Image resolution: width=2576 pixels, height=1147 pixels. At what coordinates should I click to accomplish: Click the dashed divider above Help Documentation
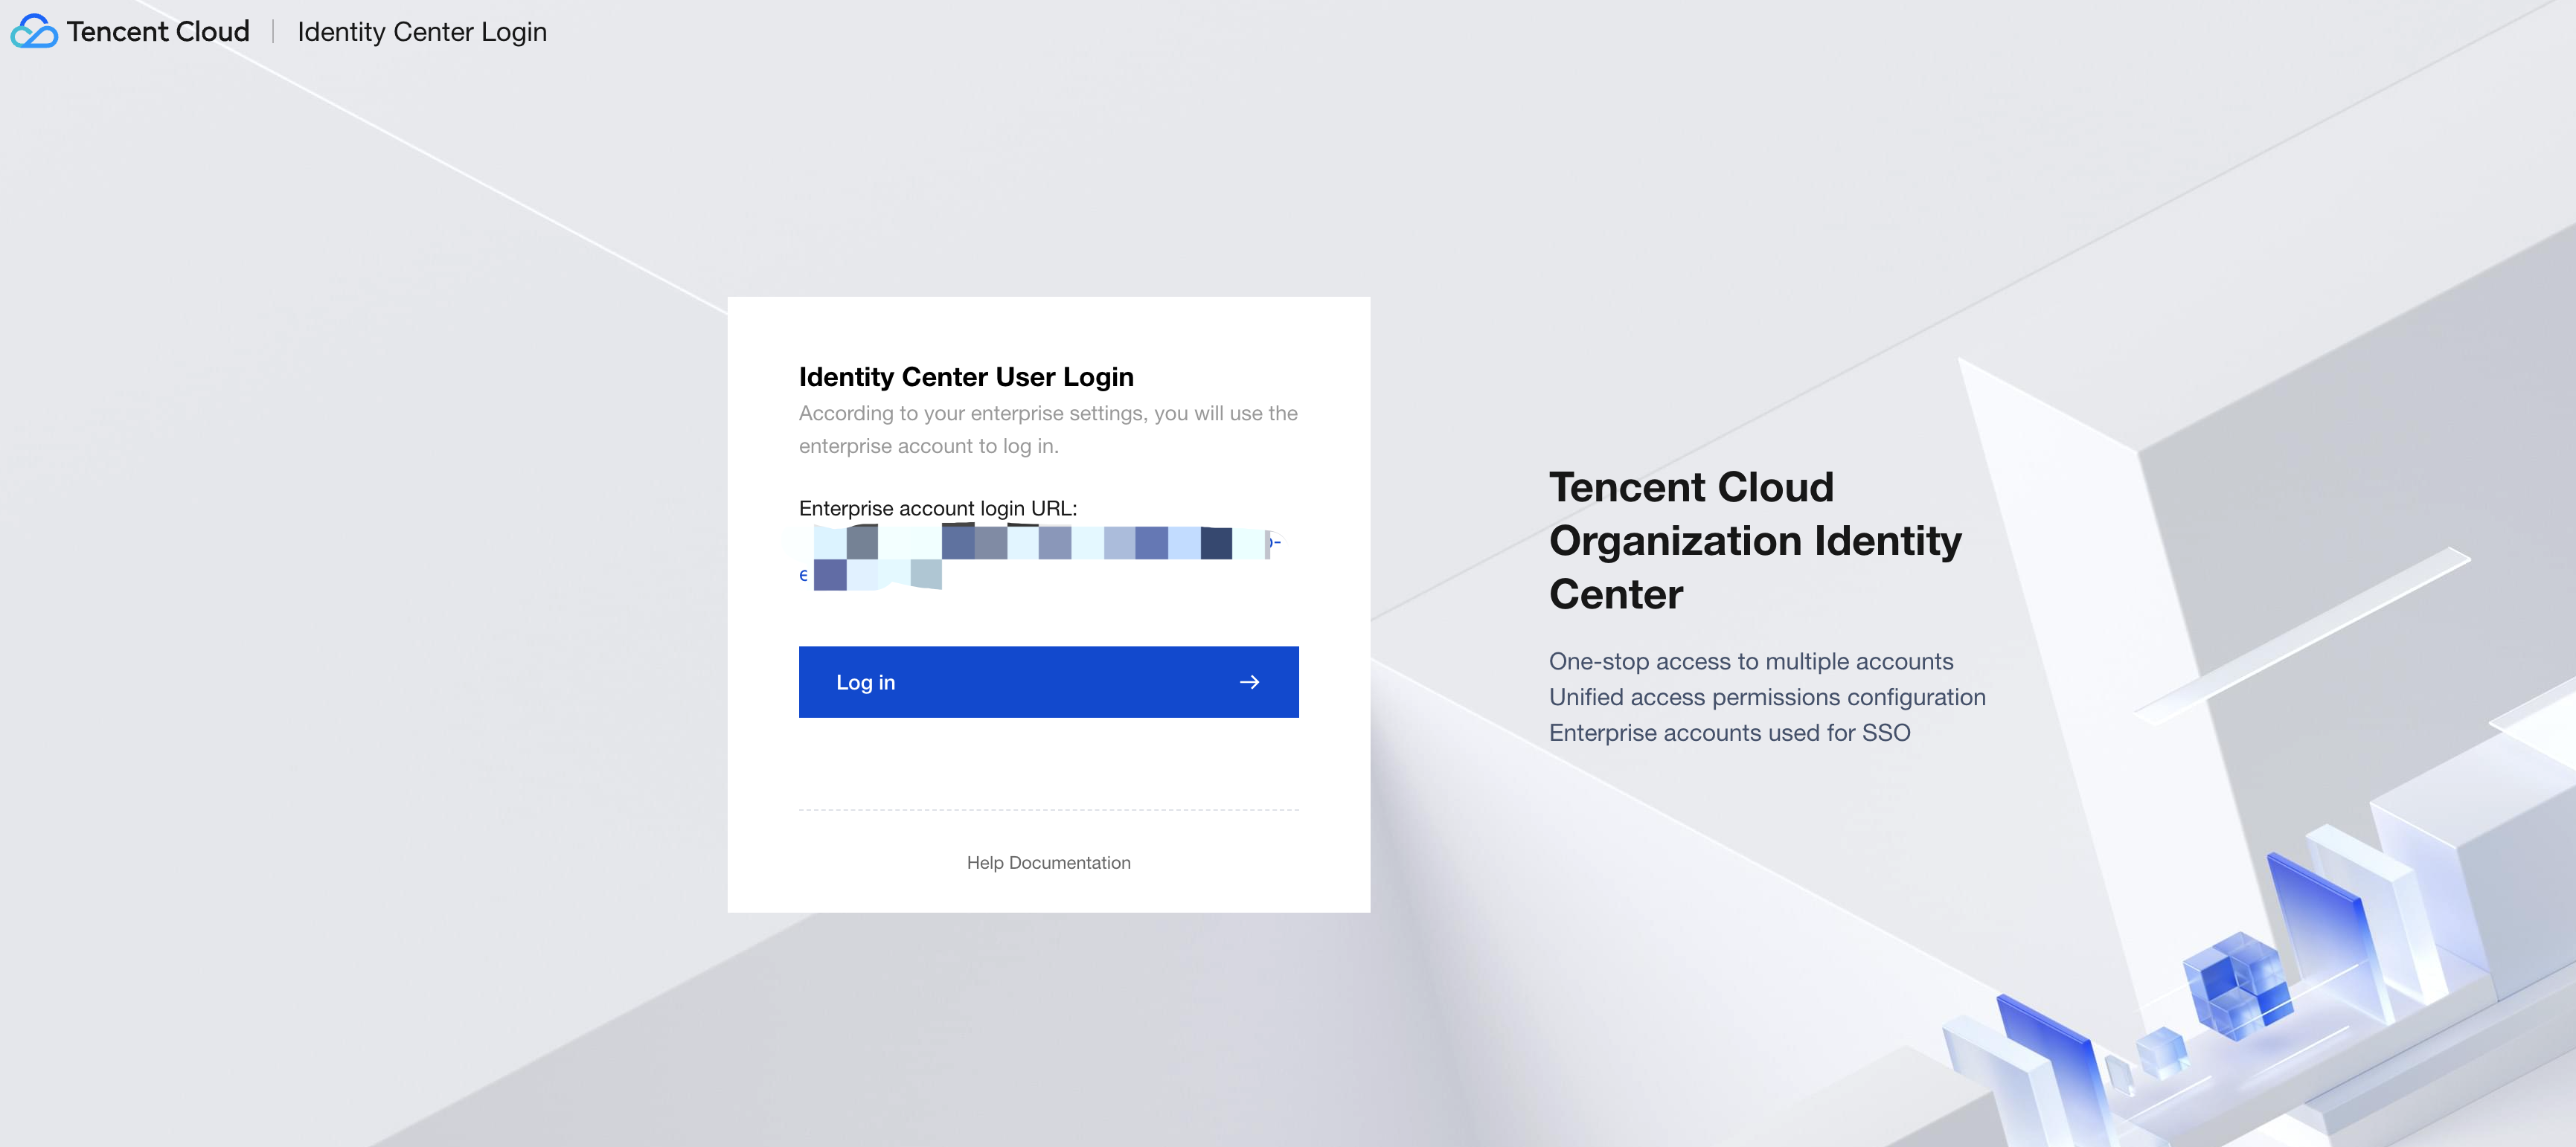1048,810
